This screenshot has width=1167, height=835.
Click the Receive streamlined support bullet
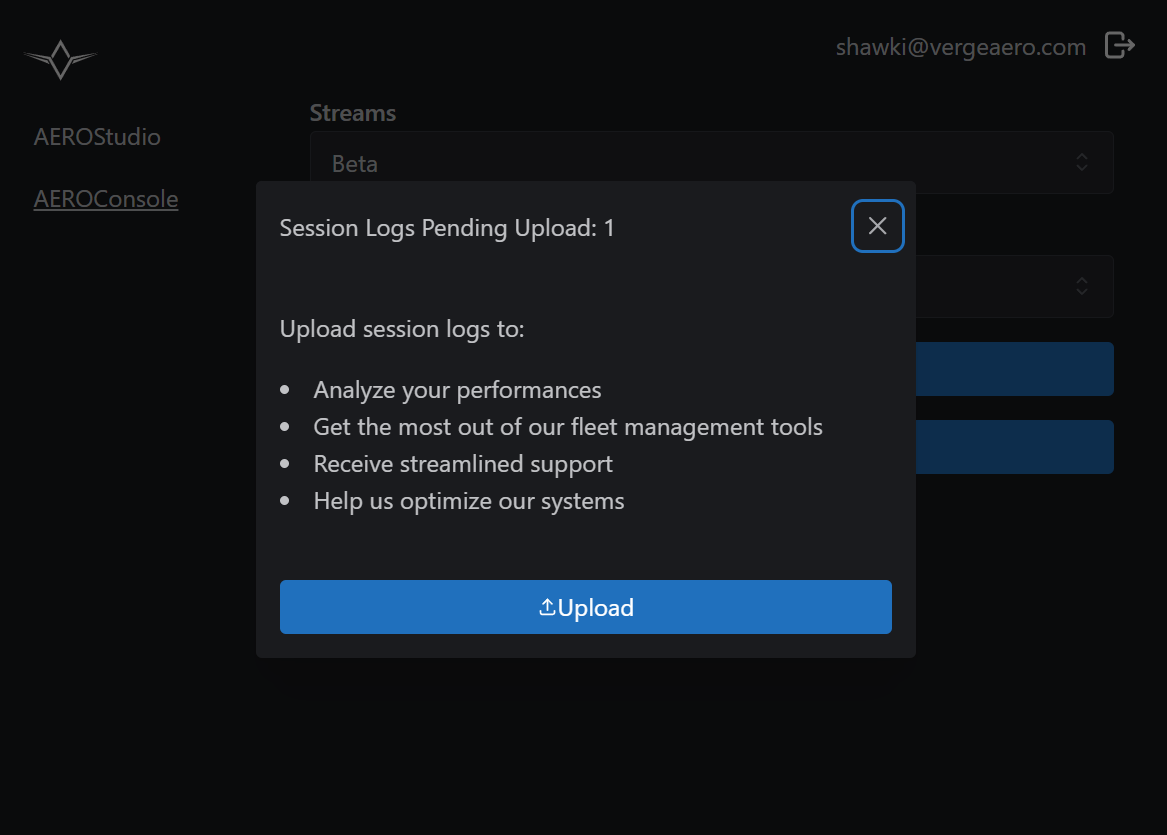(462, 464)
